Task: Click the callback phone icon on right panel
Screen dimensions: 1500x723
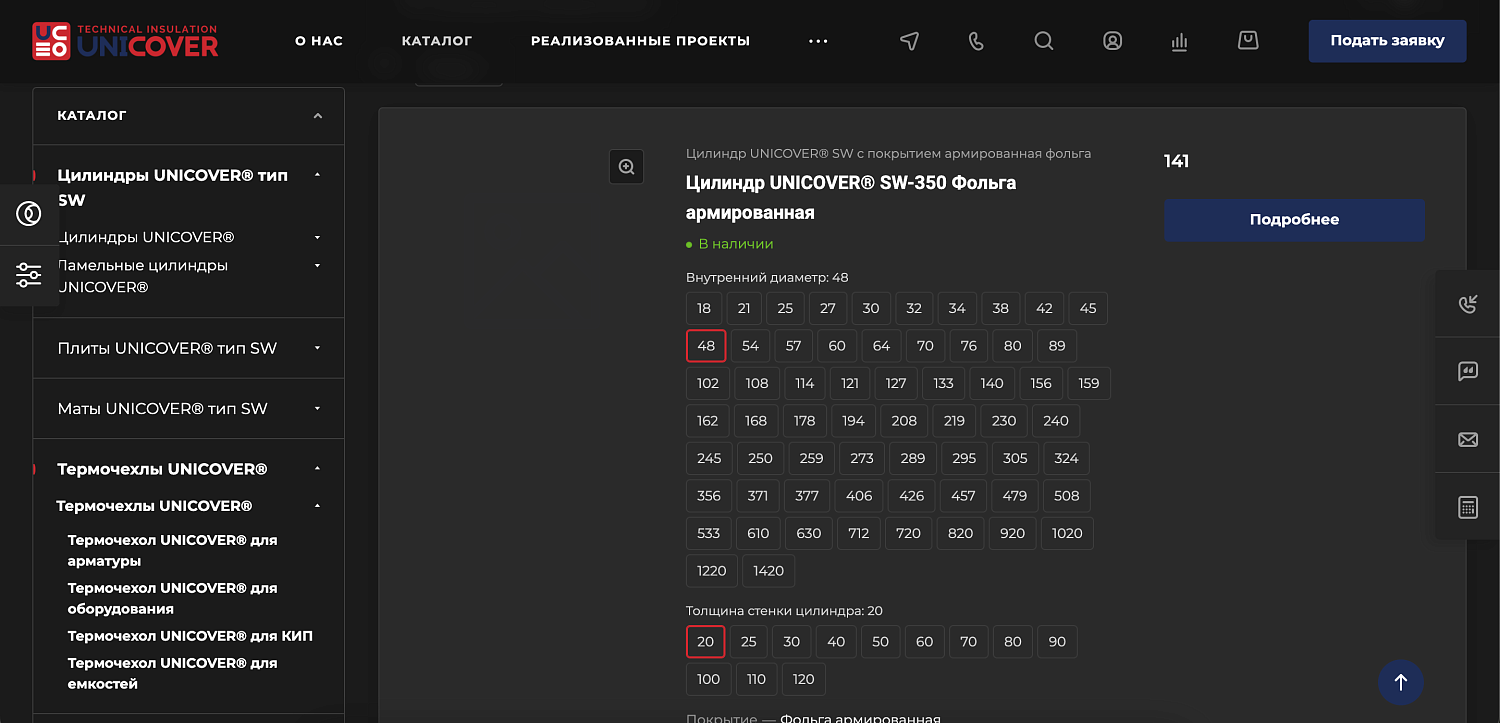Action: [x=1468, y=304]
